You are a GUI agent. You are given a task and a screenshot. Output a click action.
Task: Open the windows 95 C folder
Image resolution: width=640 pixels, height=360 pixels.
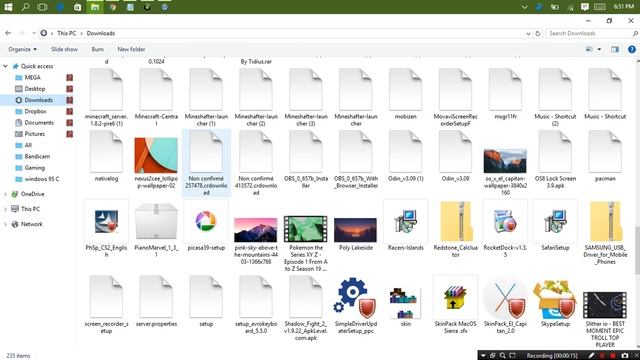click(42, 179)
